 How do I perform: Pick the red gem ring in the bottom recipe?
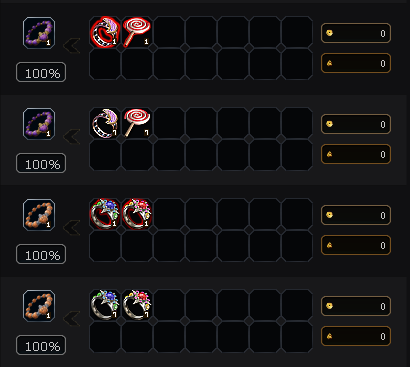(137, 305)
